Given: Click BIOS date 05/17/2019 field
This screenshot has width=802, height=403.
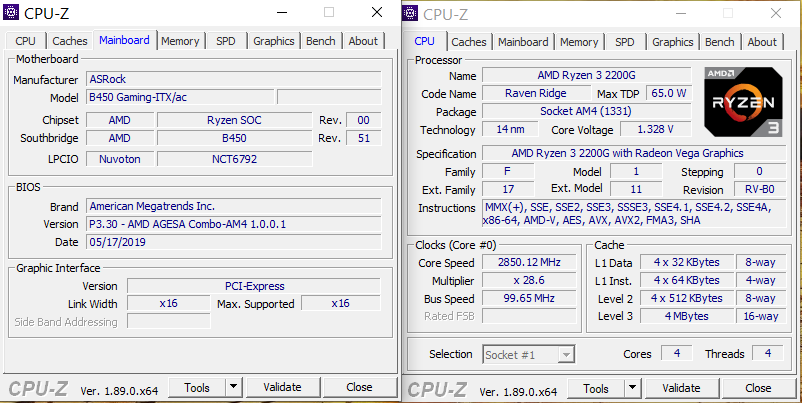Looking at the screenshot, I should (x=234, y=242).
